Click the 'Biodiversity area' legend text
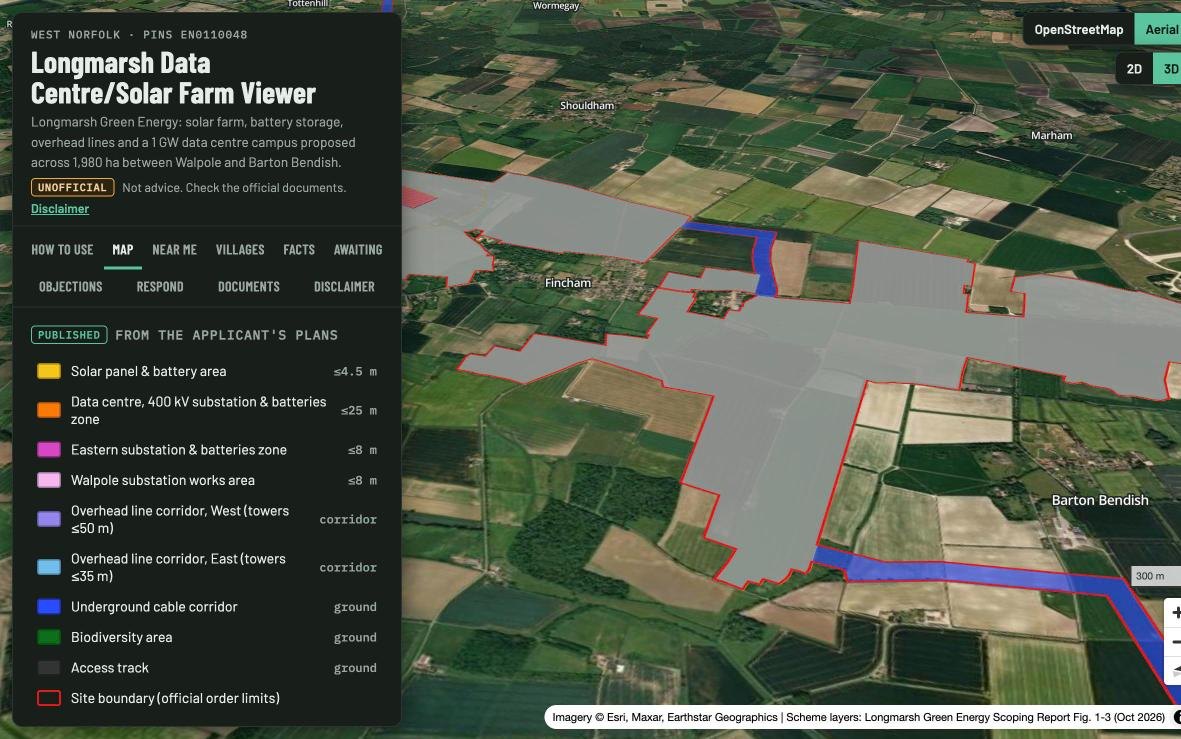Viewport: 1181px width, 739px height. (x=121, y=637)
